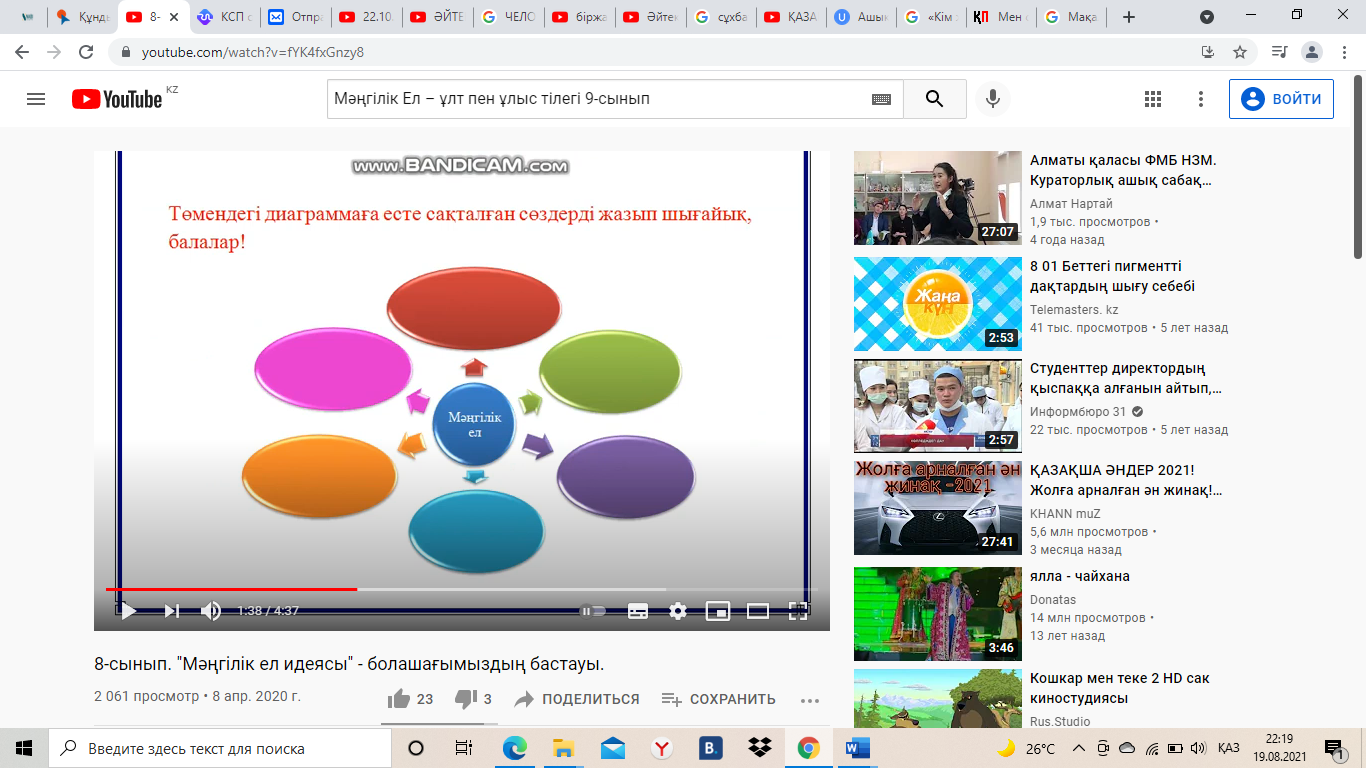Click the on-screen keyboard icon in search

pos(881,99)
